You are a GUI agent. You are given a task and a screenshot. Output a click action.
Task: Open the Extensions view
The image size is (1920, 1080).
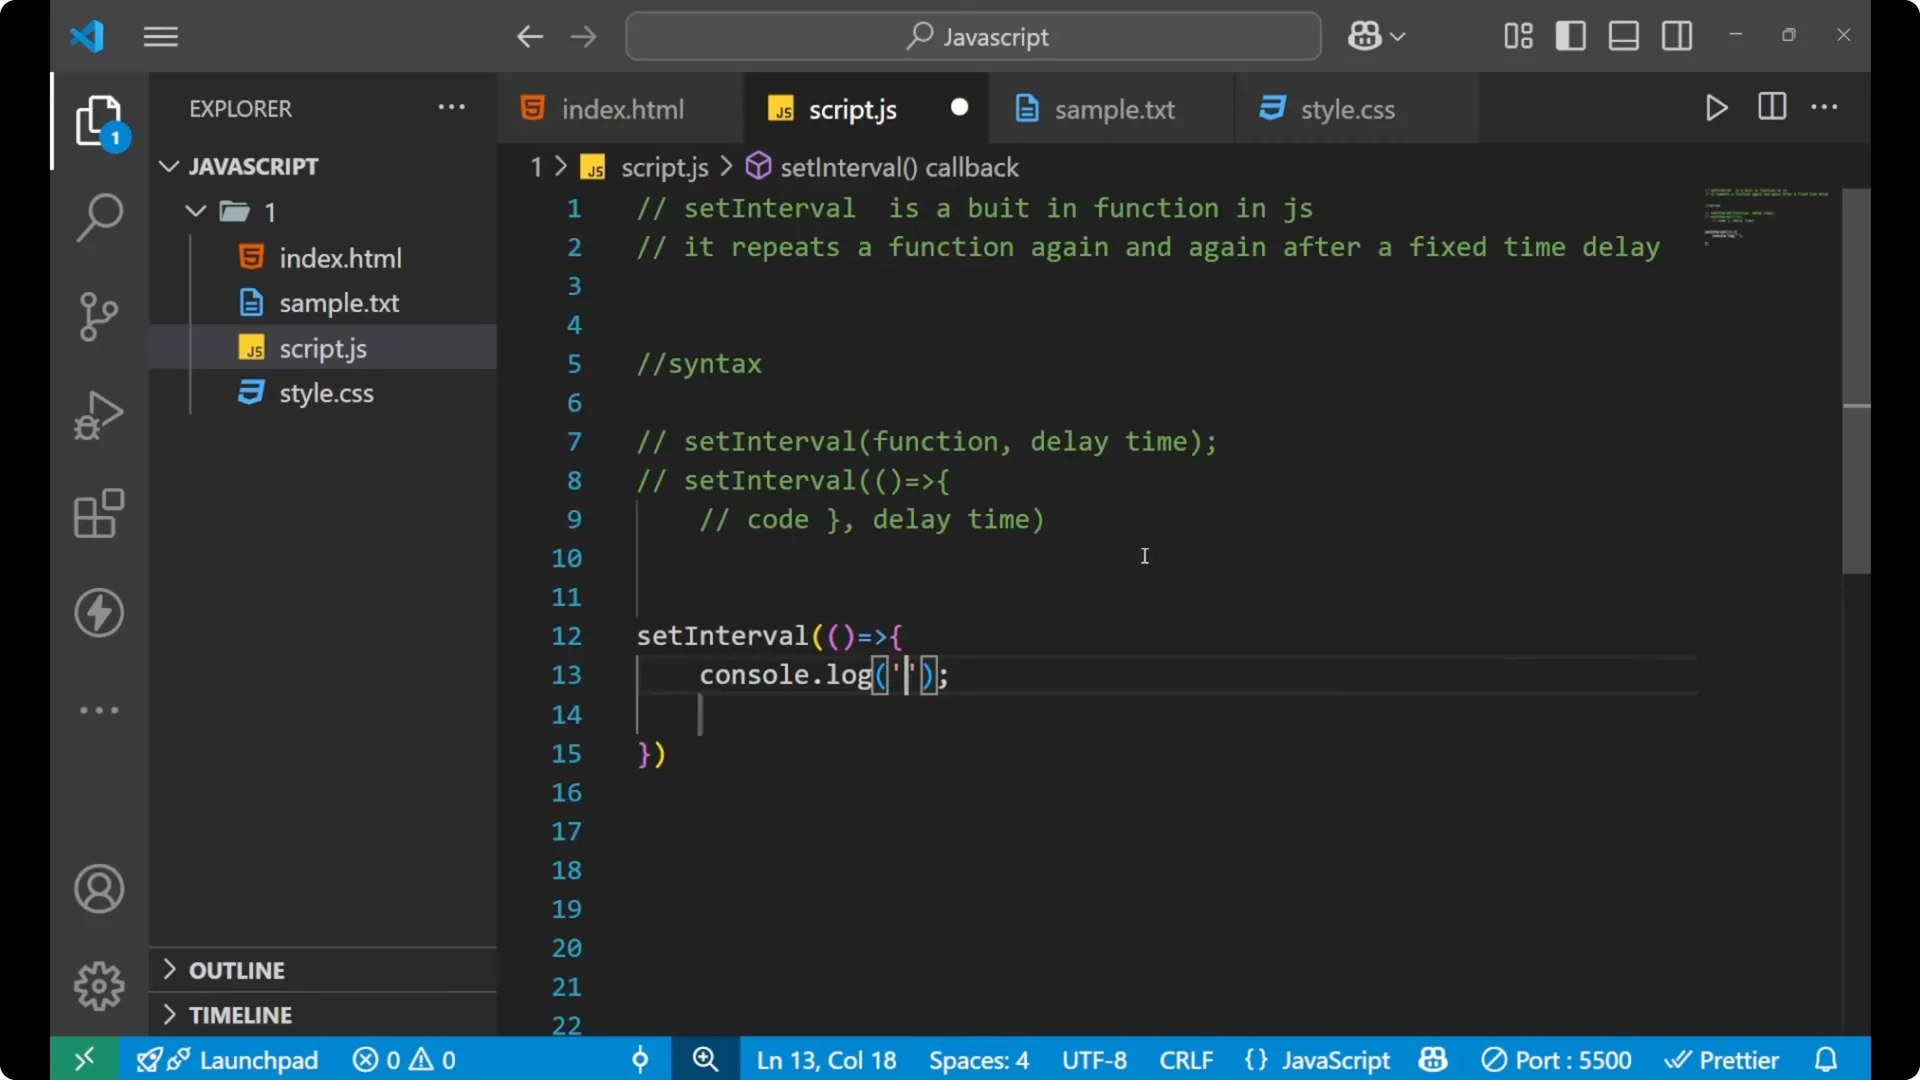point(99,513)
